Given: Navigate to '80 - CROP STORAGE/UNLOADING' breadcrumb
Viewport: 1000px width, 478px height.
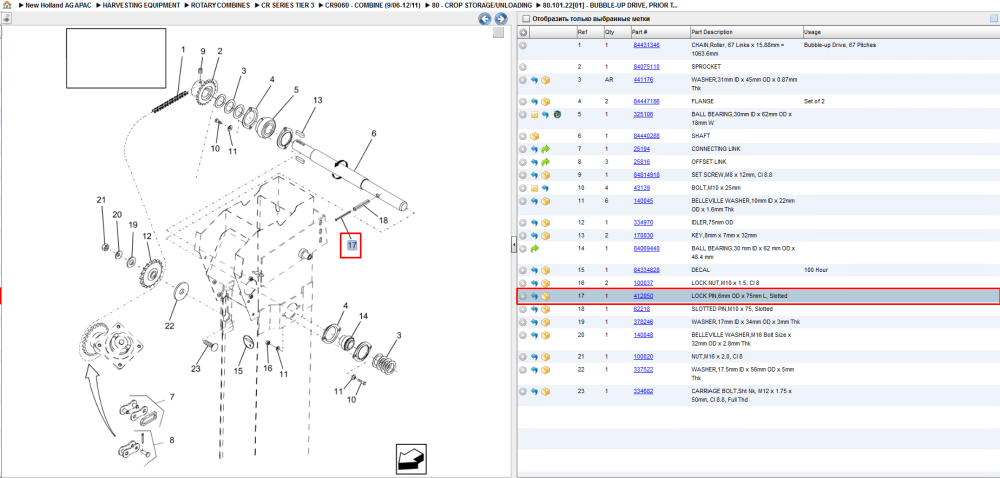Looking at the screenshot, I should tap(481, 5).
